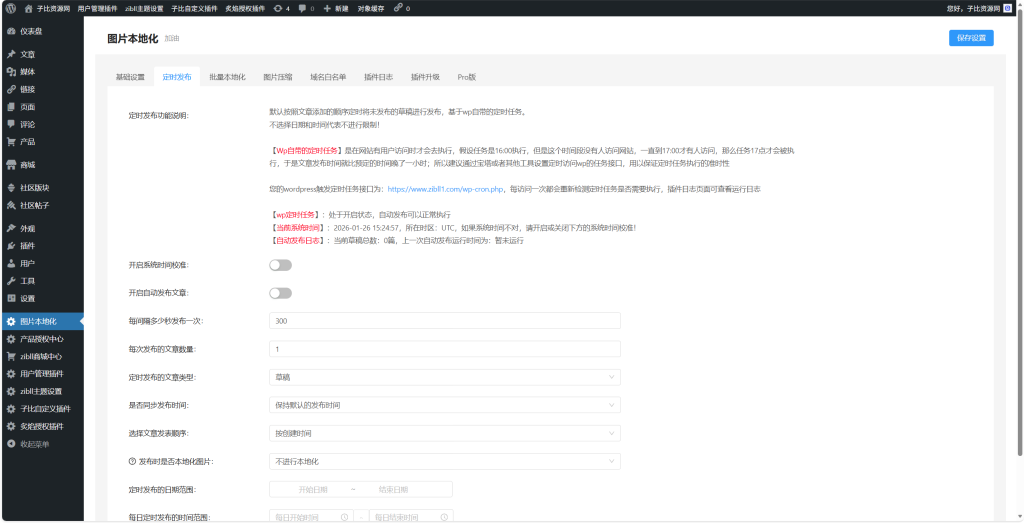Click the help icon beside 发布时是否本地化图片
1024x523 pixels.
(x=132, y=462)
